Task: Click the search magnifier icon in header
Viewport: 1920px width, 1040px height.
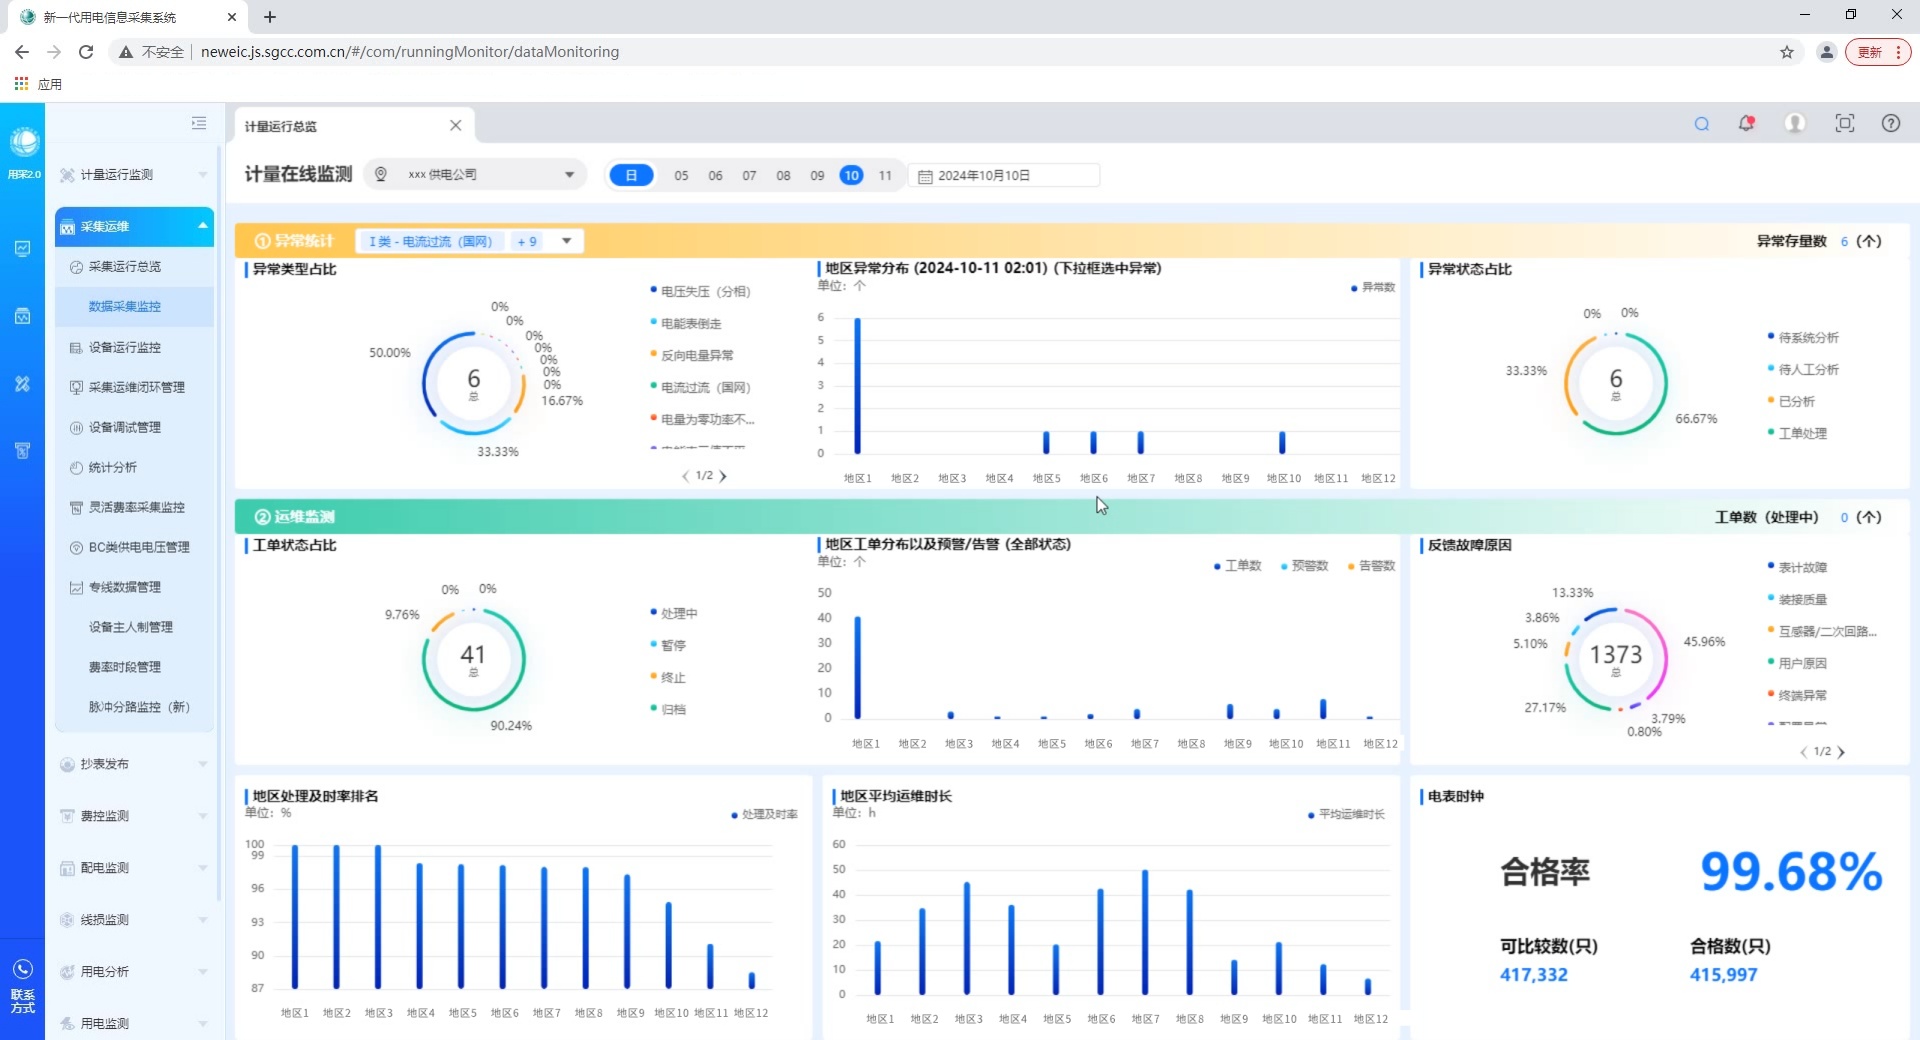Action: tap(1701, 124)
